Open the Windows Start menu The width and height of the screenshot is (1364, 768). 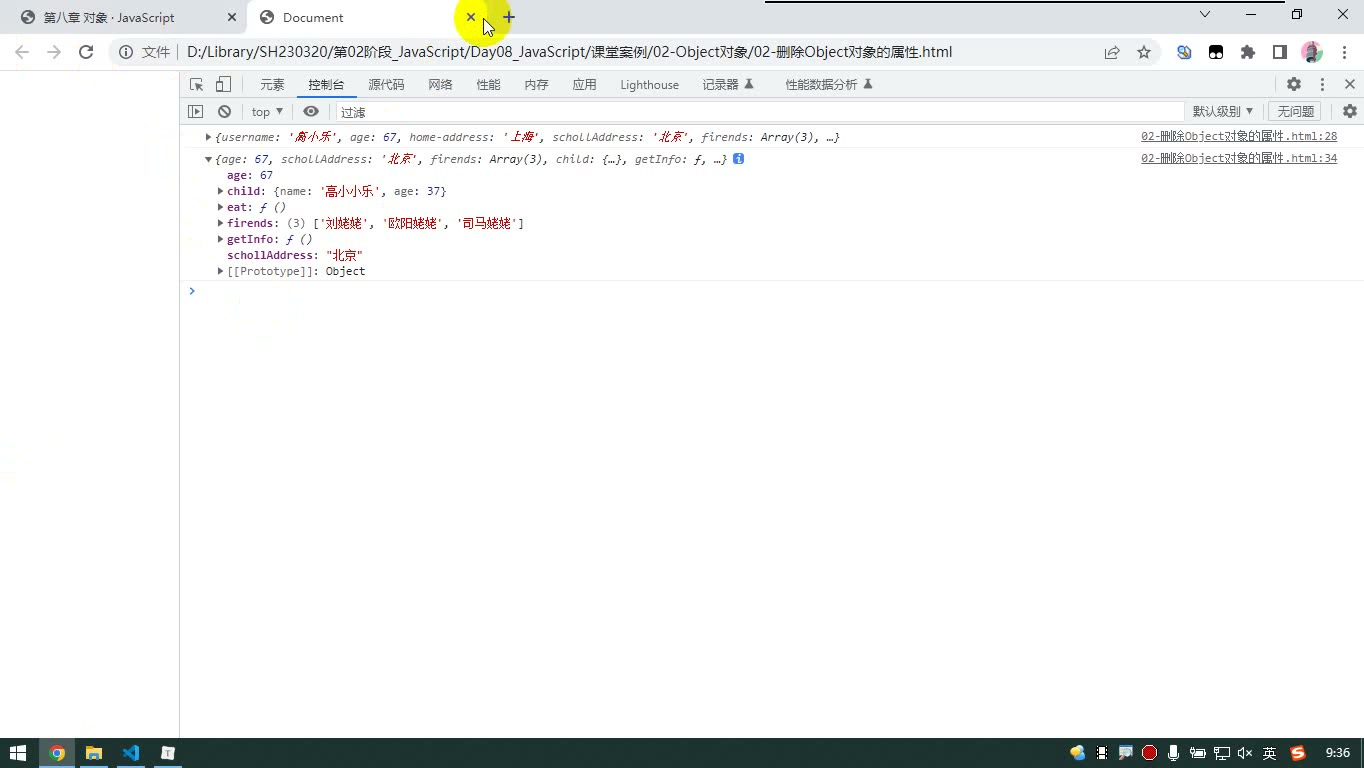(18, 753)
